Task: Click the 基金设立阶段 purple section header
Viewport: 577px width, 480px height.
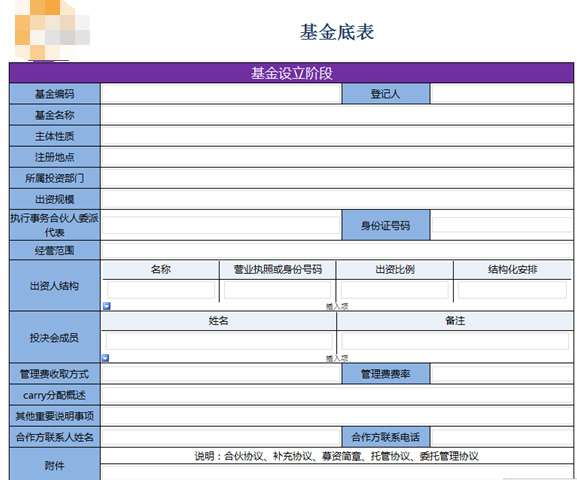Action: point(291,73)
